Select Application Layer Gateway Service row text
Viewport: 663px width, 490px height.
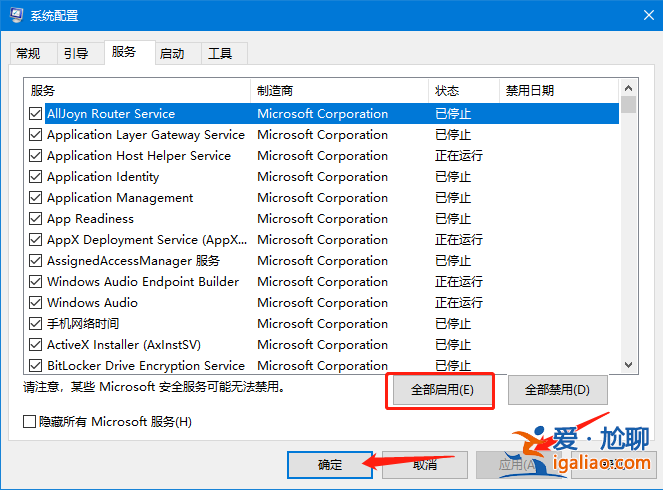click(146, 134)
